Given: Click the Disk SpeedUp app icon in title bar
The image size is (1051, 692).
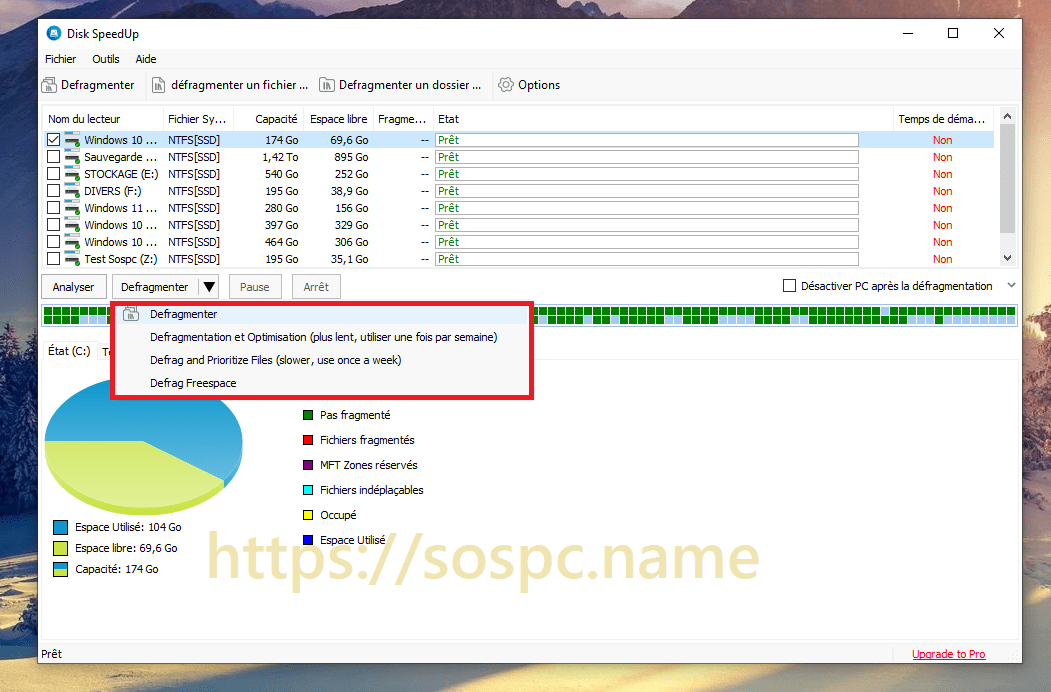Looking at the screenshot, I should click(54, 34).
